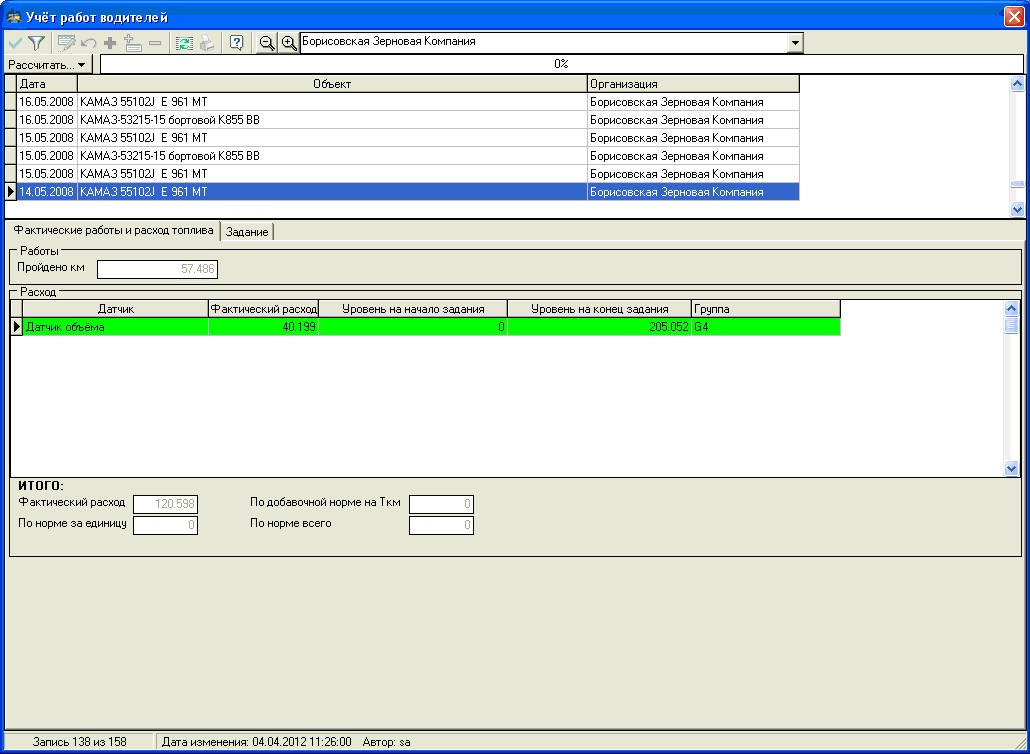Click the print icon in toolbar
The width and height of the screenshot is (1030, 754).
coord(207,43)
